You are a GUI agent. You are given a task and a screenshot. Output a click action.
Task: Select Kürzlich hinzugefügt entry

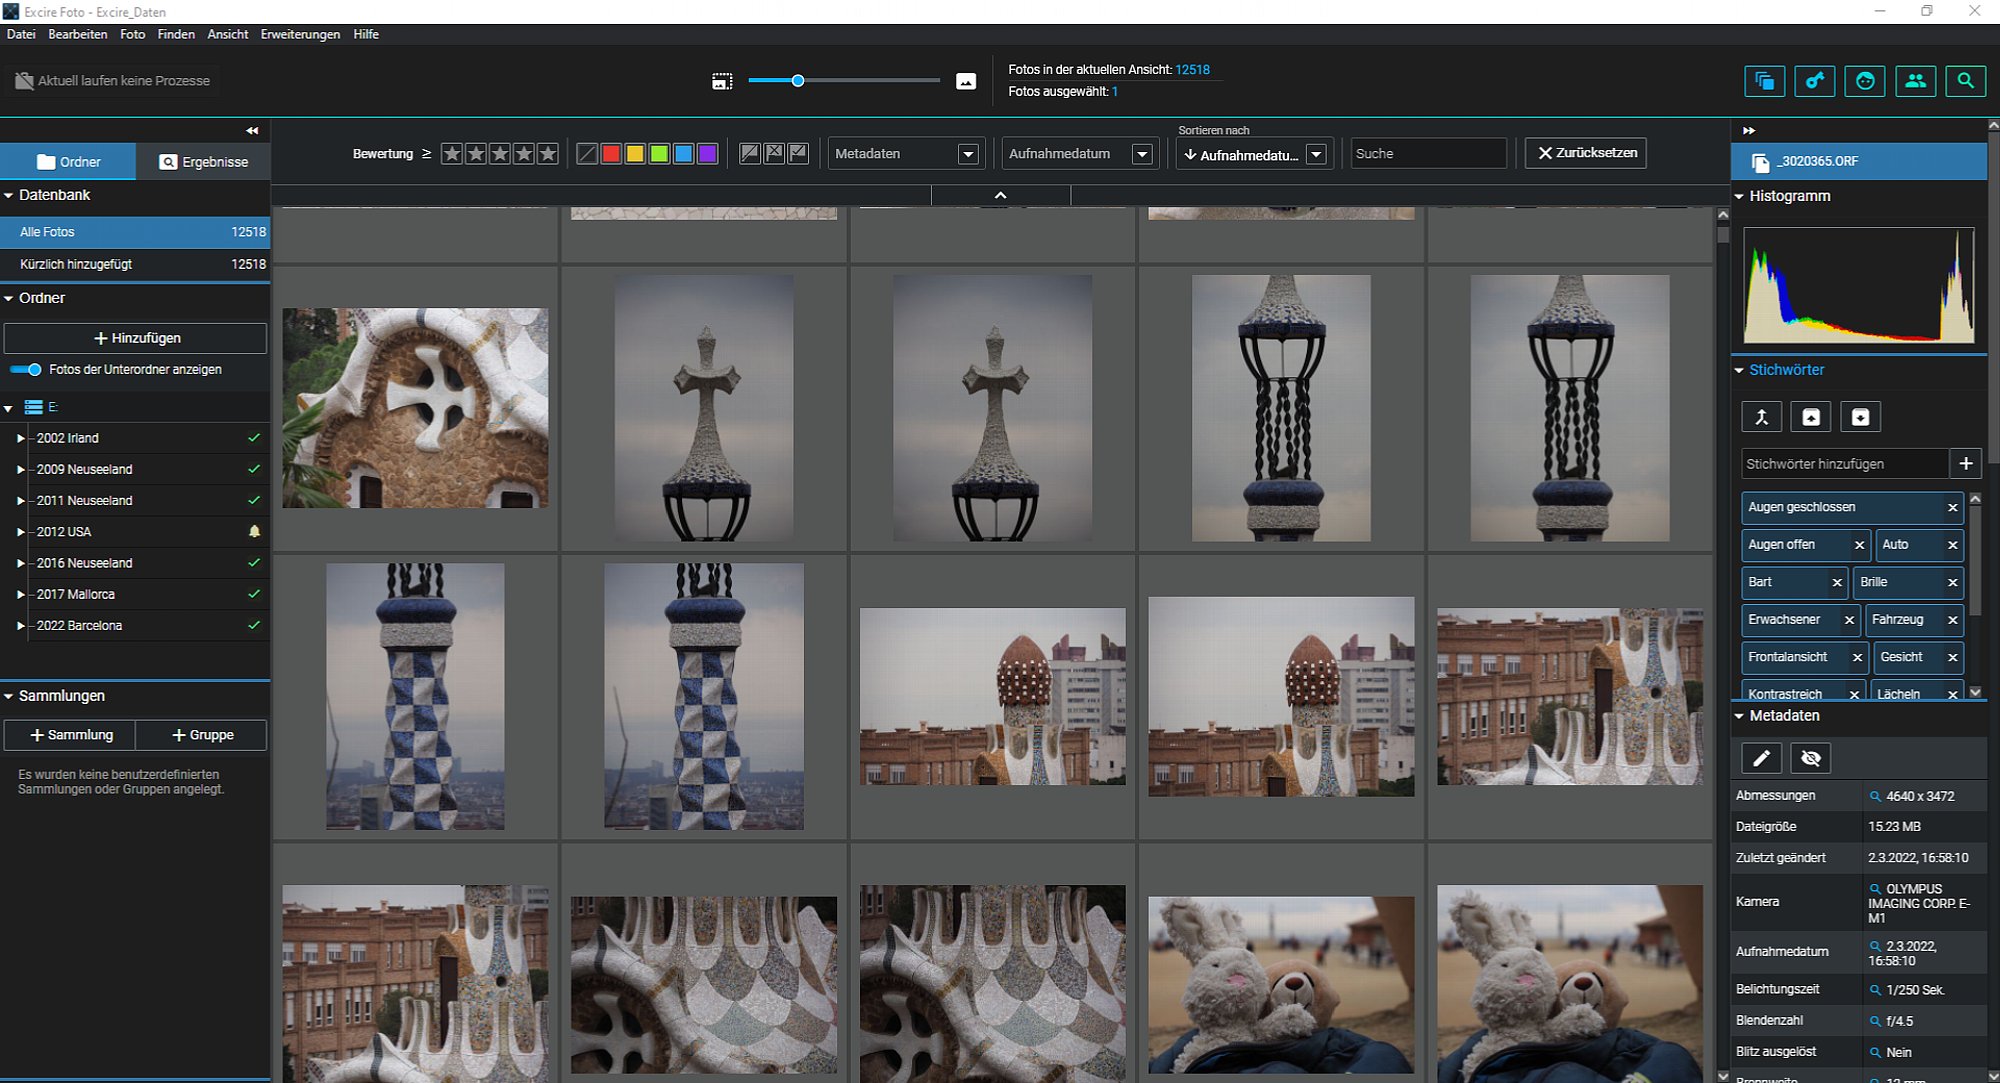coord(135,264)
